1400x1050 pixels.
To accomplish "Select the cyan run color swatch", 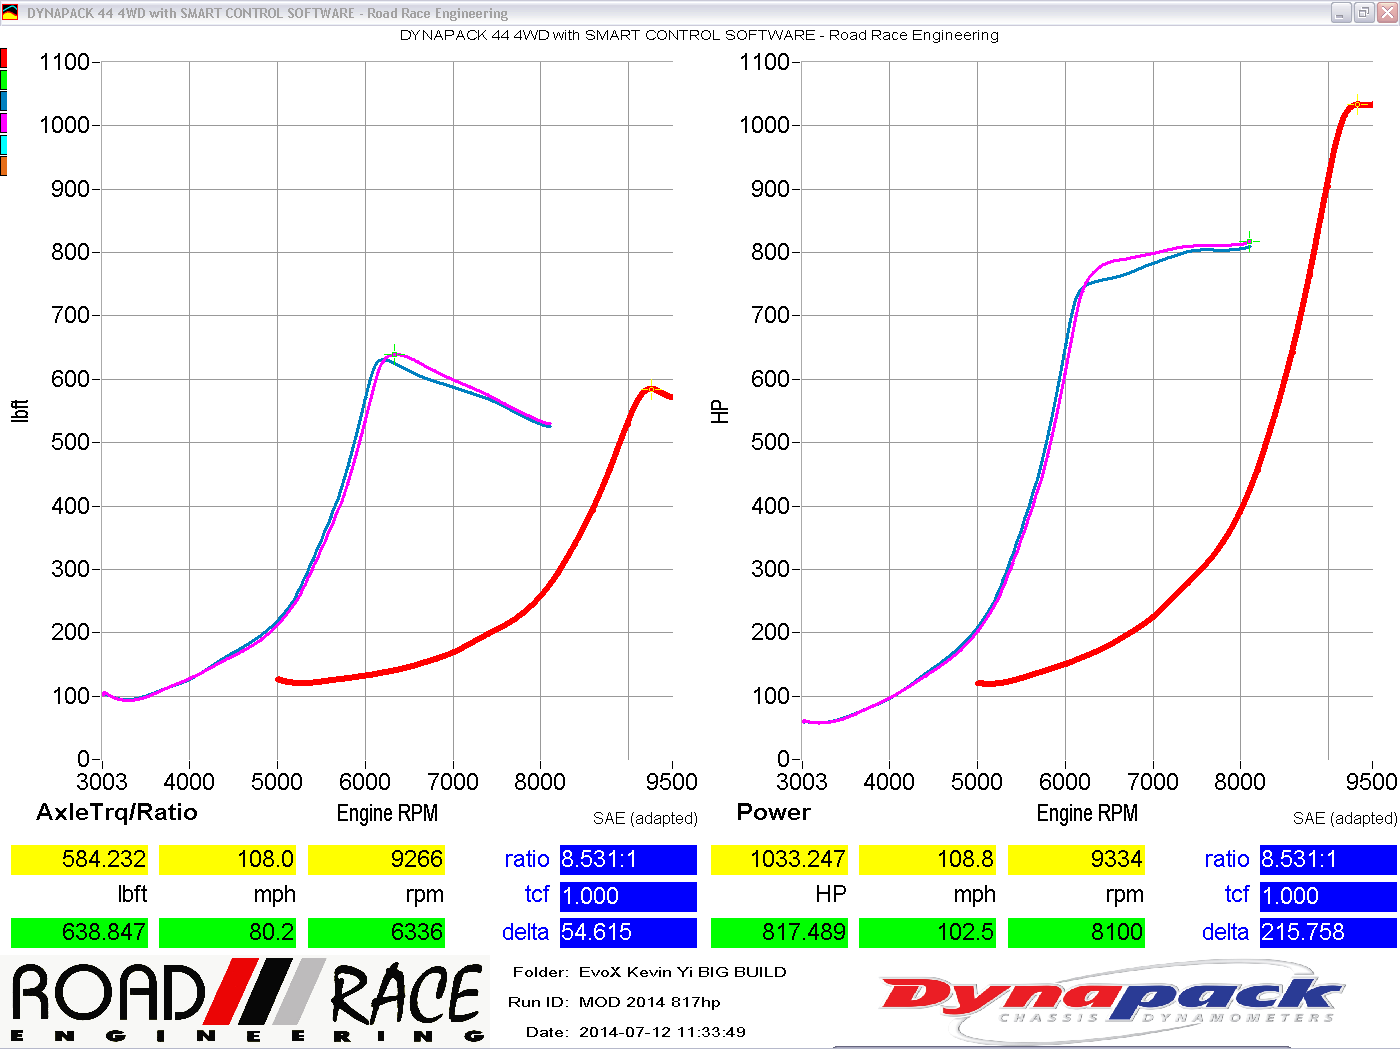I will [4, 145].
